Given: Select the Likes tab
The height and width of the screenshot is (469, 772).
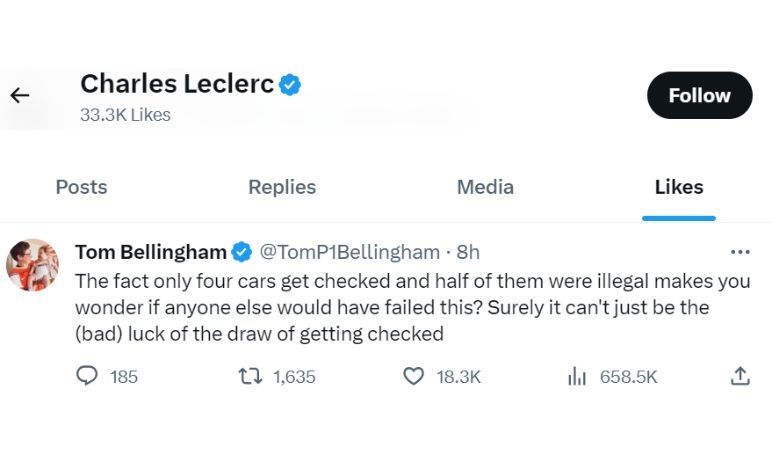Looking at the screenshot, I should coord(679,187).
